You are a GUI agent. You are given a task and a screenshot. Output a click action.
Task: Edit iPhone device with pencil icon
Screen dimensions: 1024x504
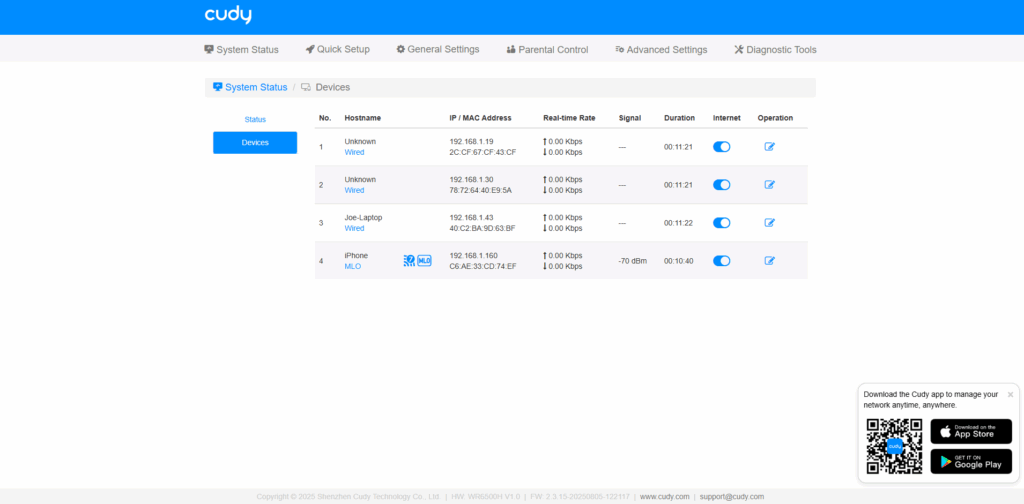(x=769, y=260)
